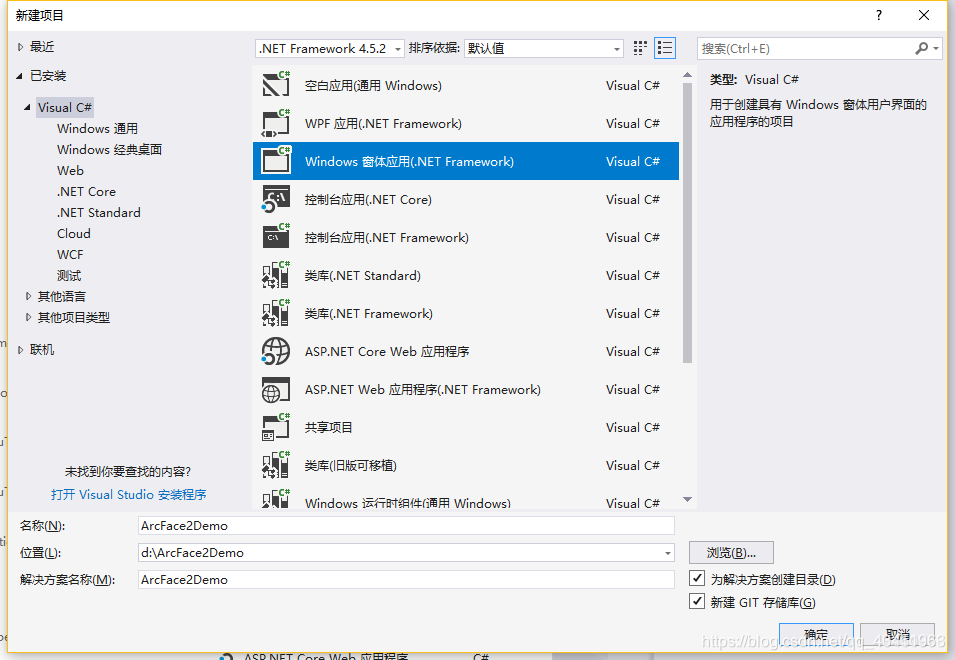Open the 排序依据 默认值 dropdown
The image size is (955, 660).
[x=544, y=48]
